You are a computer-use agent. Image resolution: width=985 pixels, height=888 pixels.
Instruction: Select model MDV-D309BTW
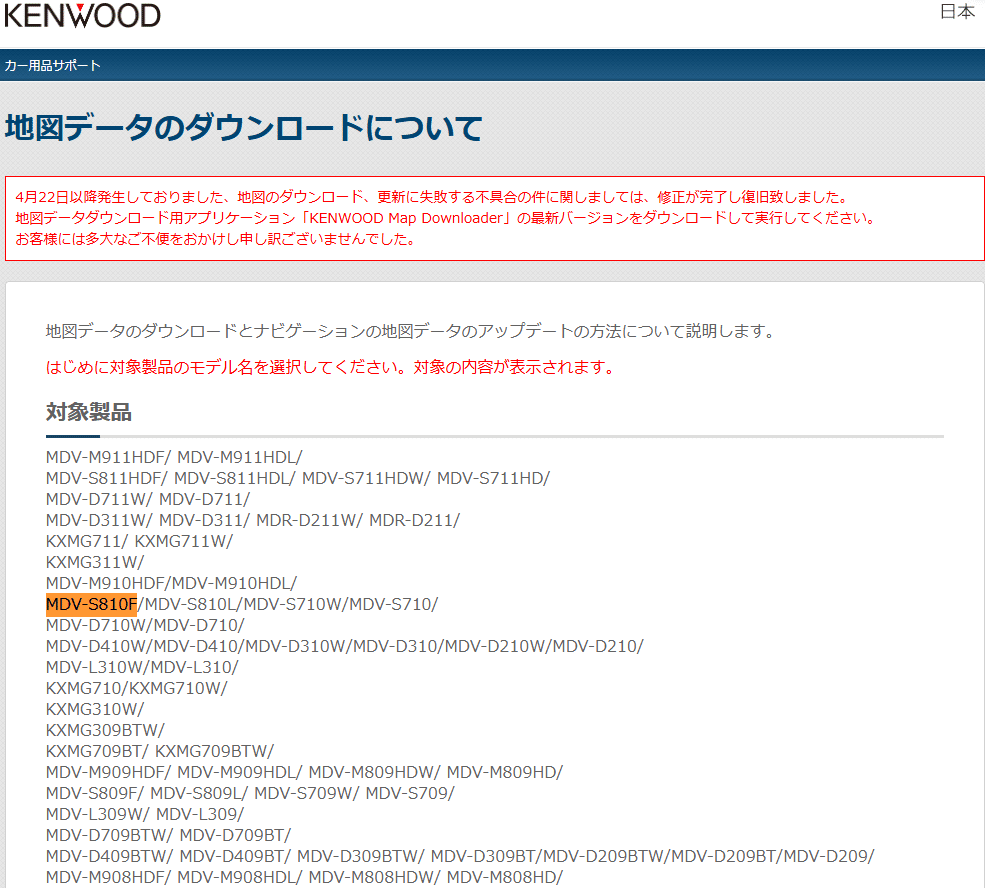point(358,856)
